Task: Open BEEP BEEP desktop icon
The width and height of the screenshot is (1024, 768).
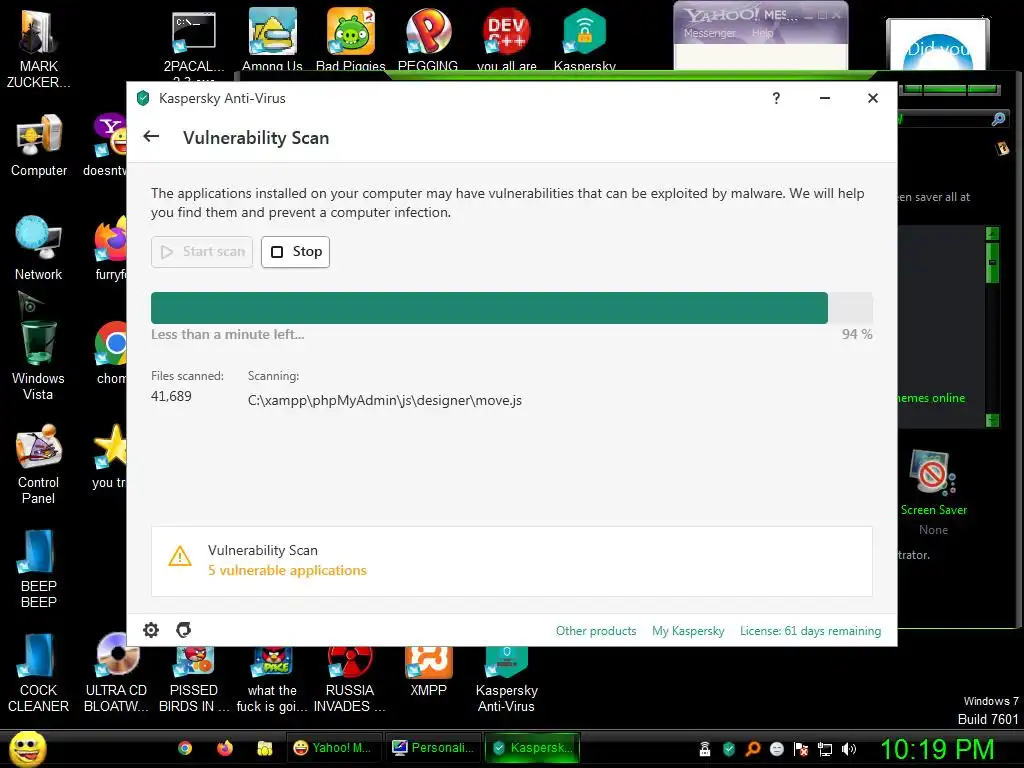Action: 39,569
